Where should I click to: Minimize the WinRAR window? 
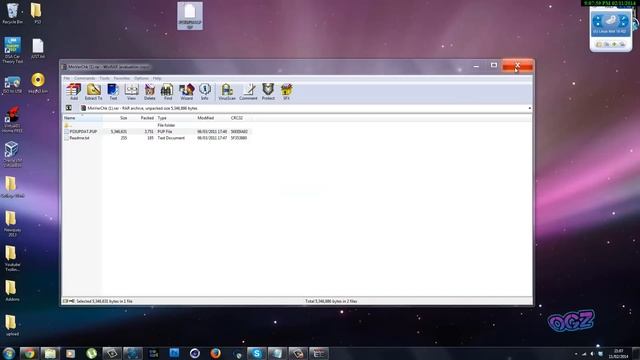(x=476, y=66)
